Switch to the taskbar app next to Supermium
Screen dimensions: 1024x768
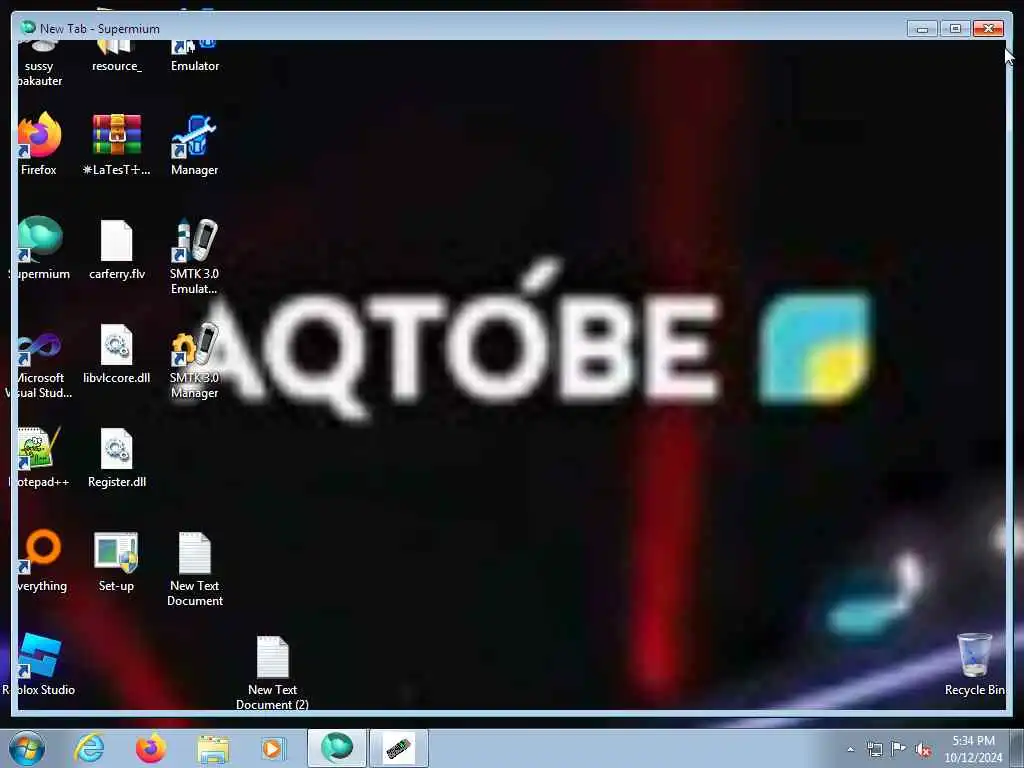pos(399,748)
